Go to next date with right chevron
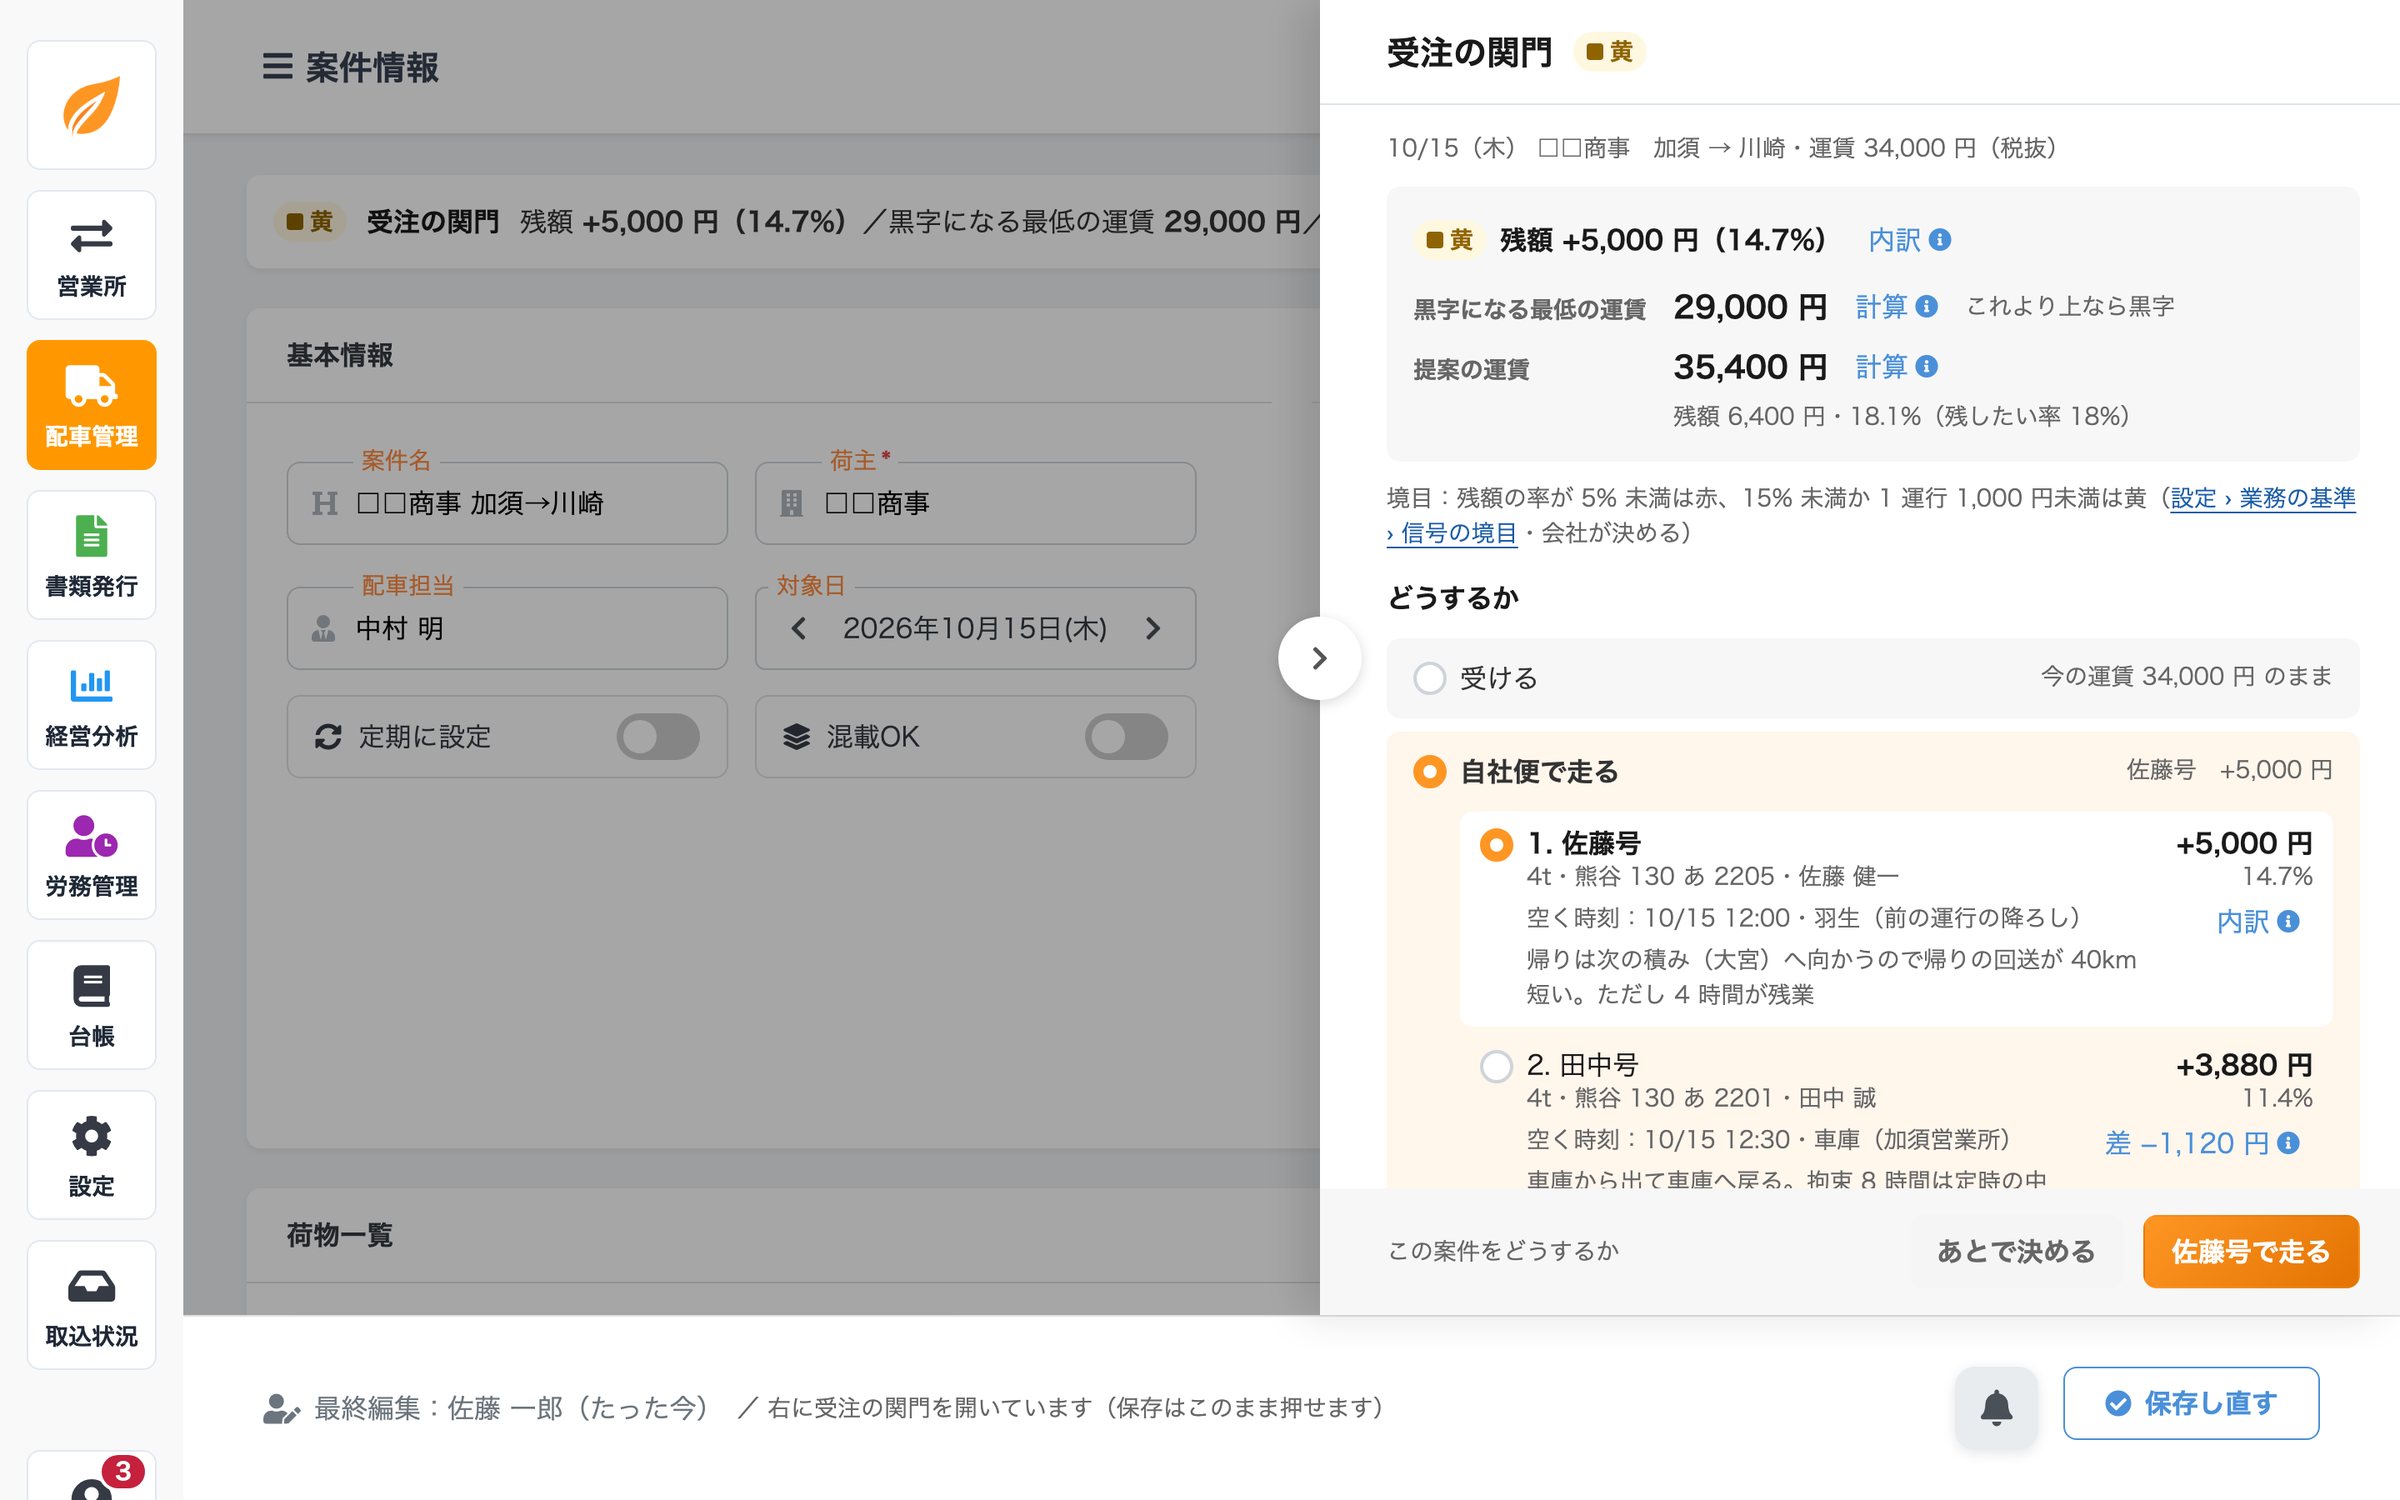 tap(1153, 628)
